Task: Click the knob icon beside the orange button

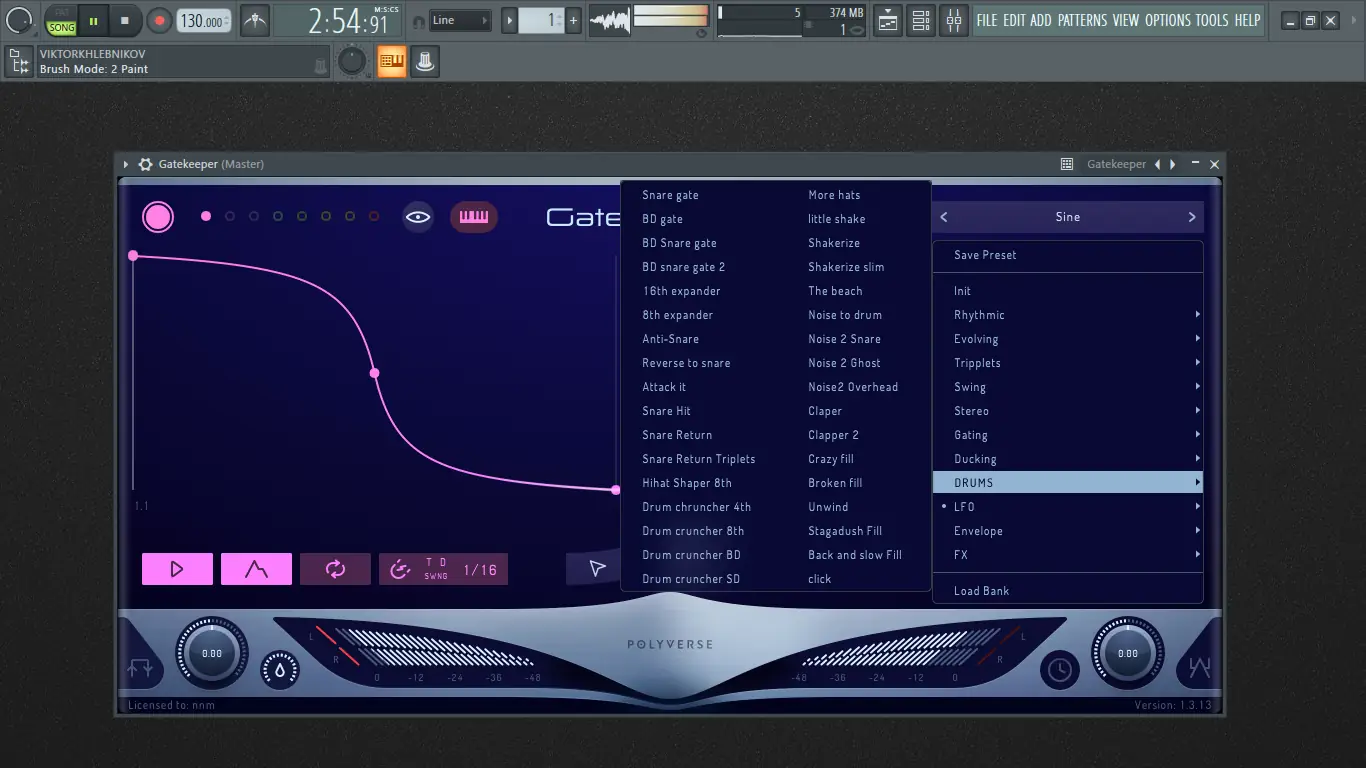Action: point(352,62)
